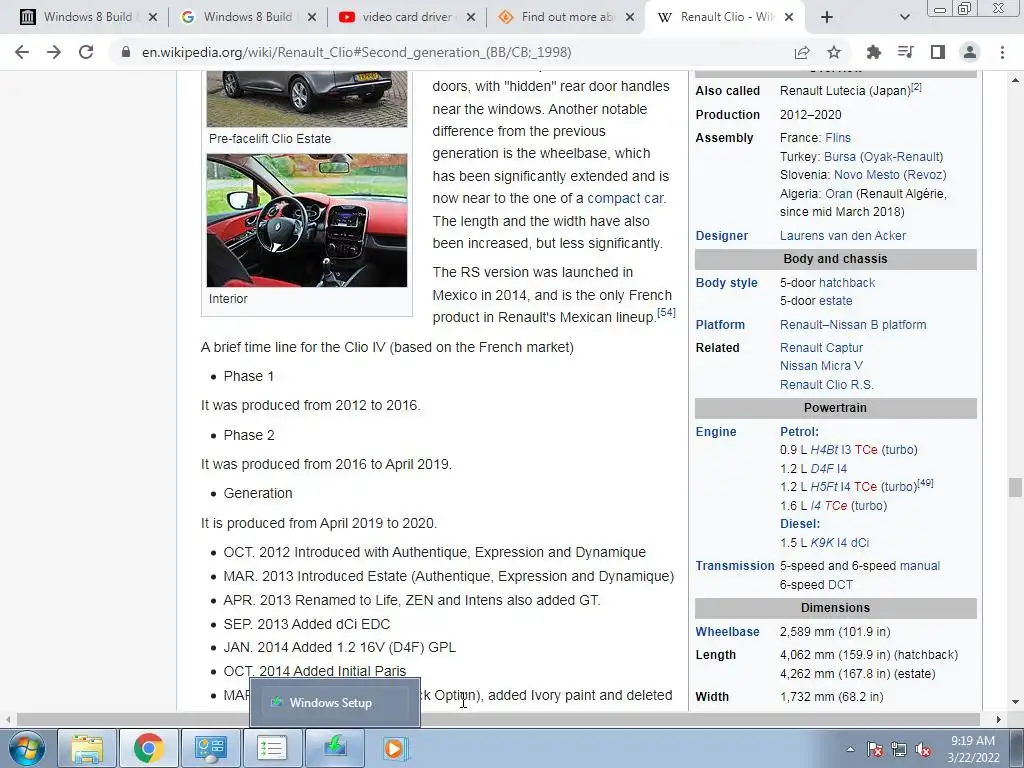This screenshot has width=1024, height=768.
Task: Follow the Designer label link
Action: click(722, 236)
